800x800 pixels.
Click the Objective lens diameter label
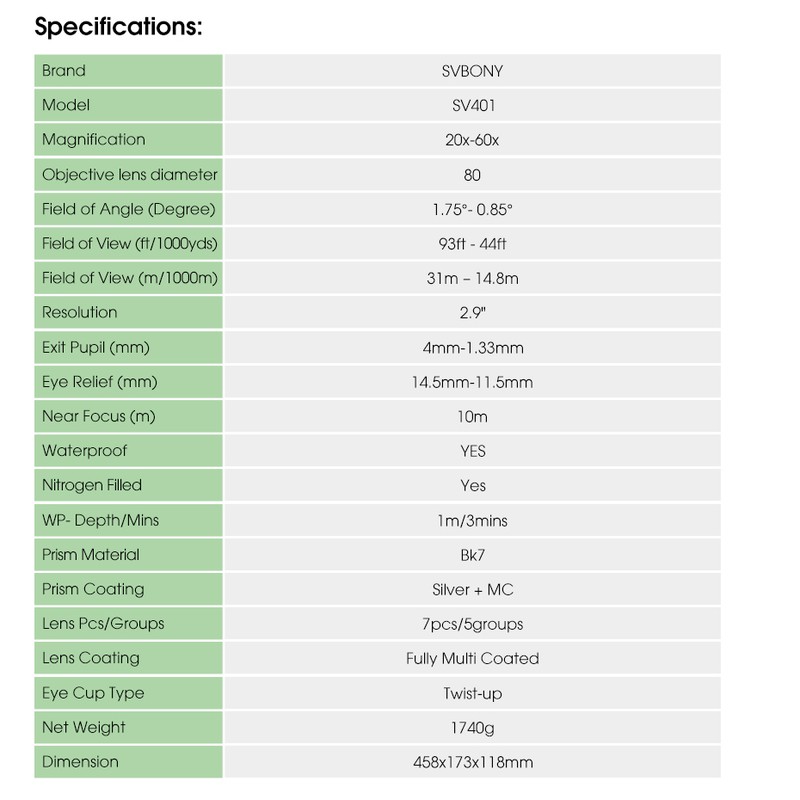[x=130, y=175]
